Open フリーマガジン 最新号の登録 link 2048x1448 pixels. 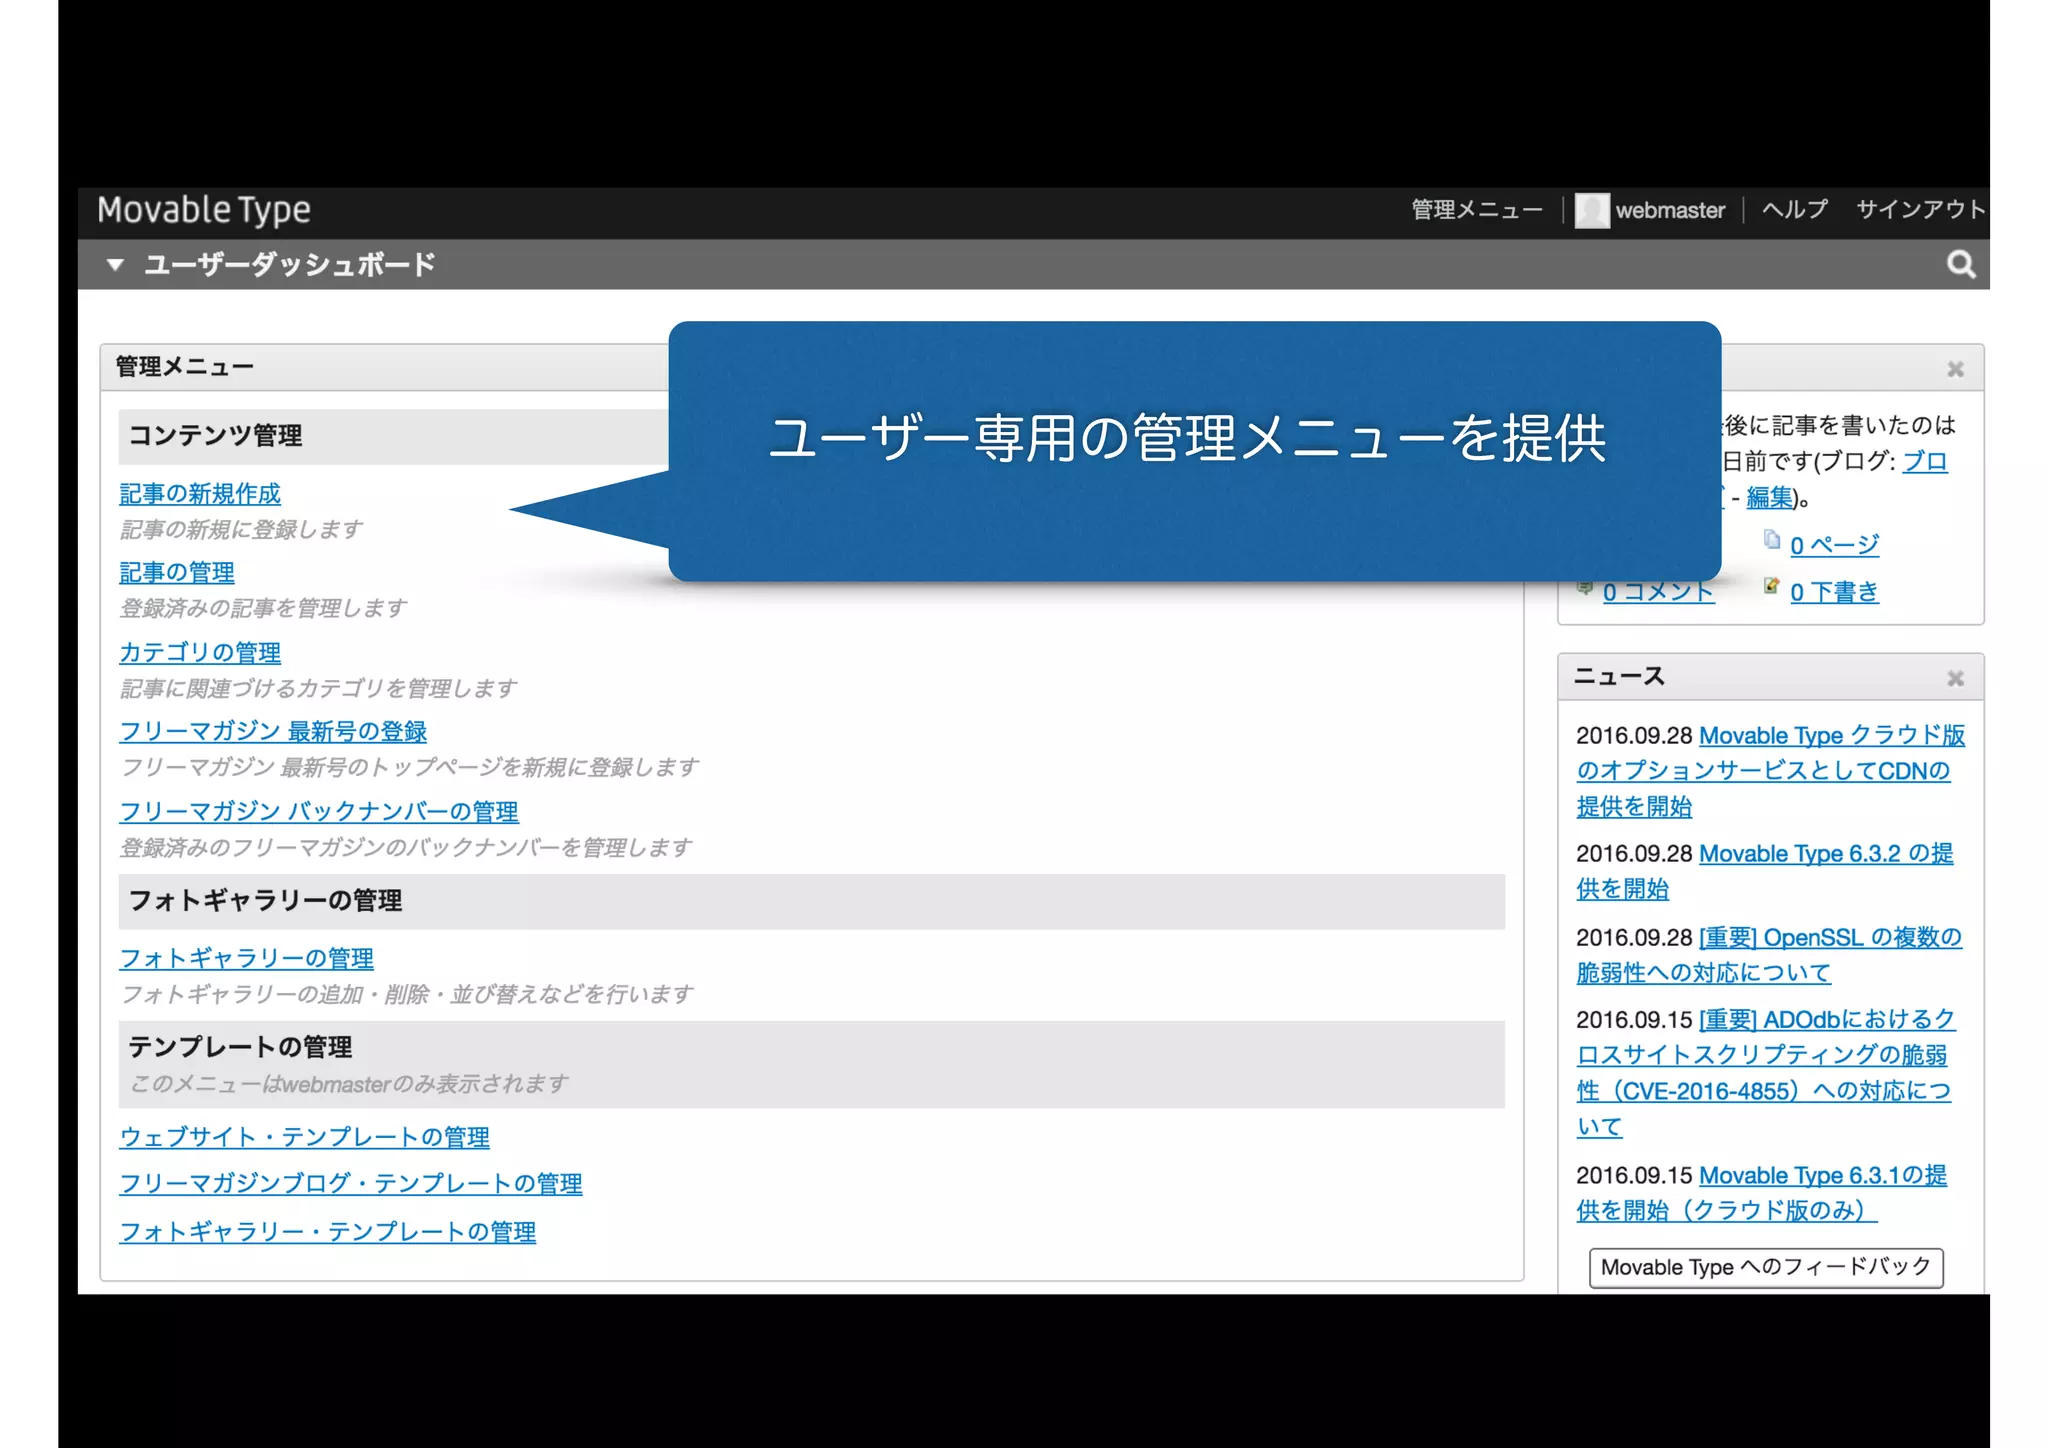pos(273,732)
